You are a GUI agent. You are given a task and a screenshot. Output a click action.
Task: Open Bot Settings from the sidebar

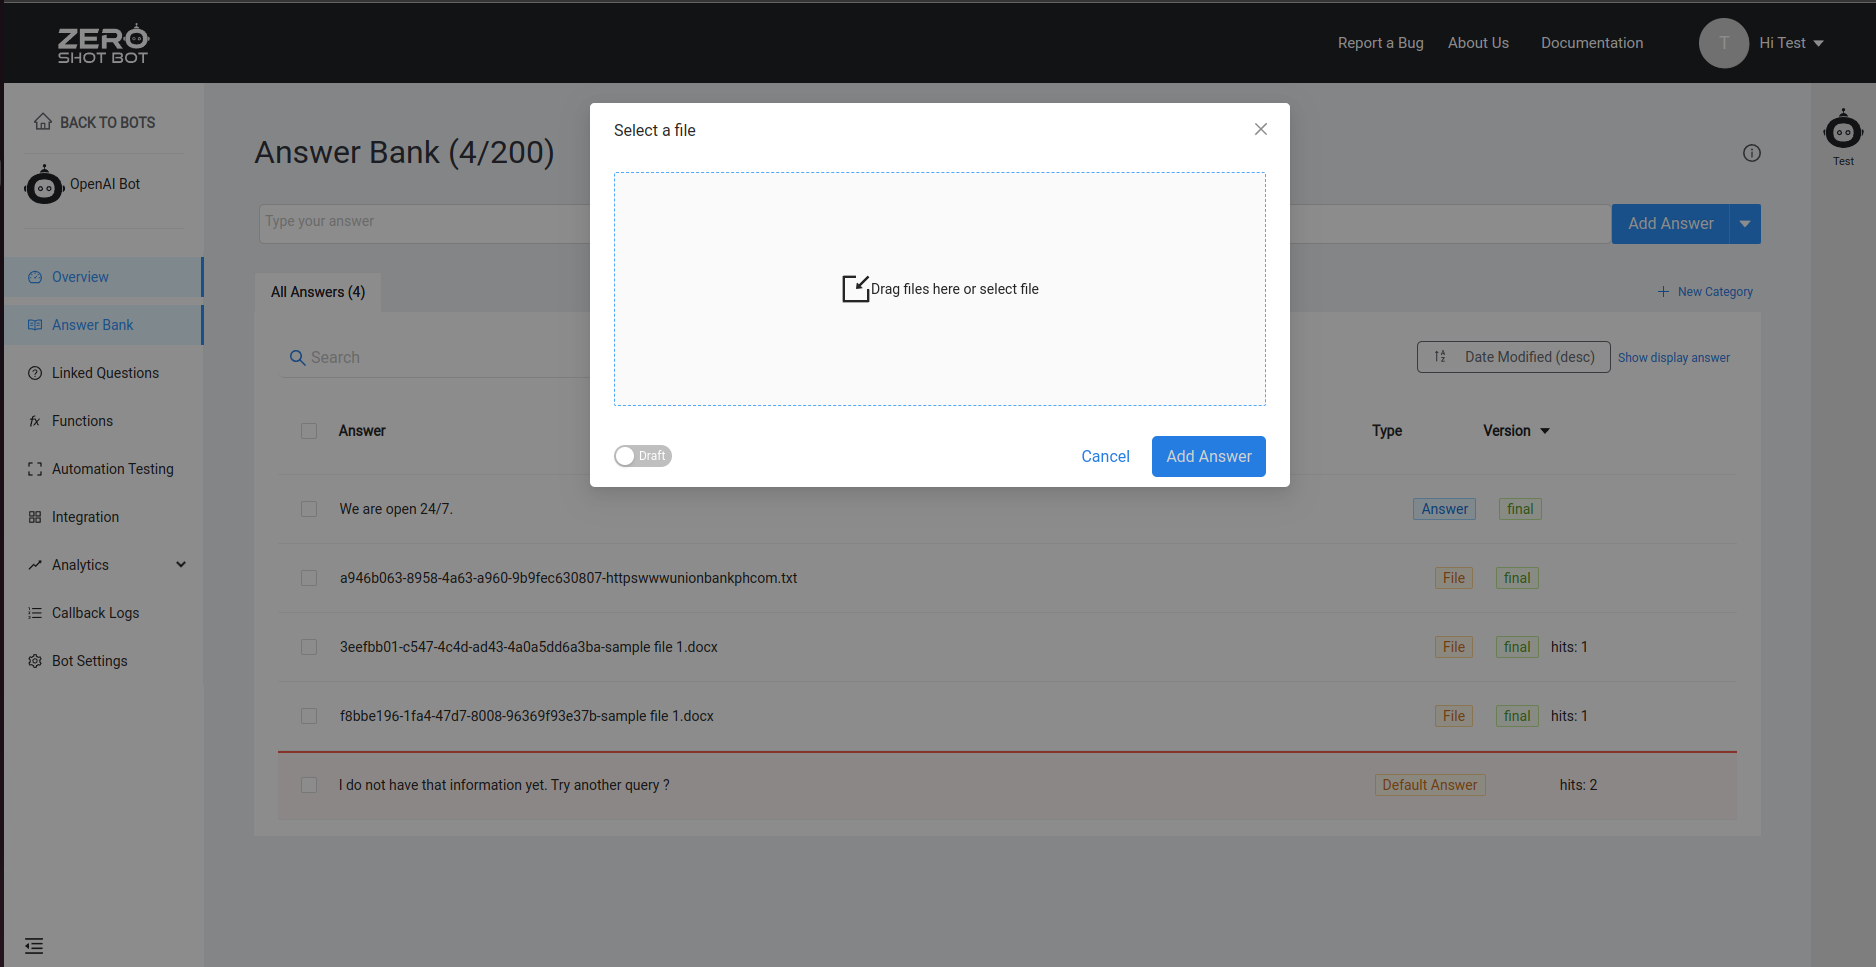pyautogui.click(x=89, y=660)
